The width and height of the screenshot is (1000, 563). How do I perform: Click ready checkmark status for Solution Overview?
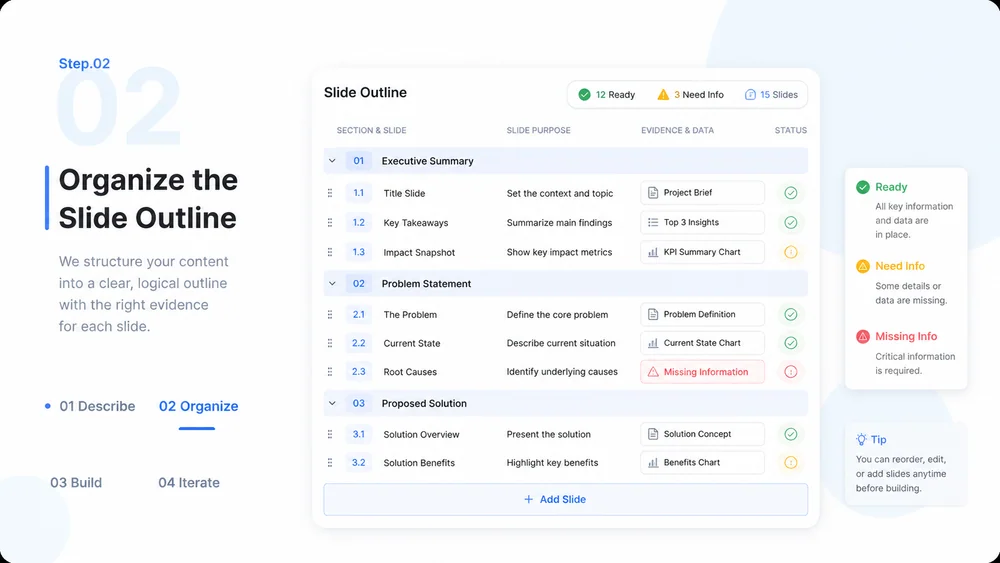click(791, 434)
